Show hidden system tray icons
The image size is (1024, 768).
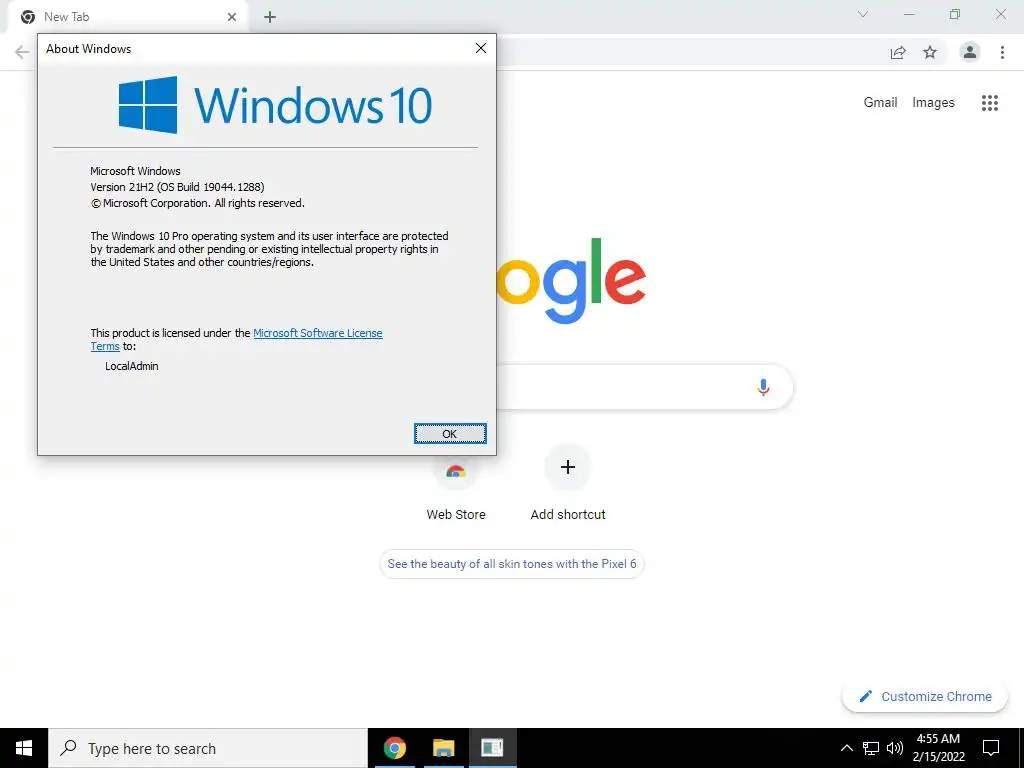pos(846,748)
